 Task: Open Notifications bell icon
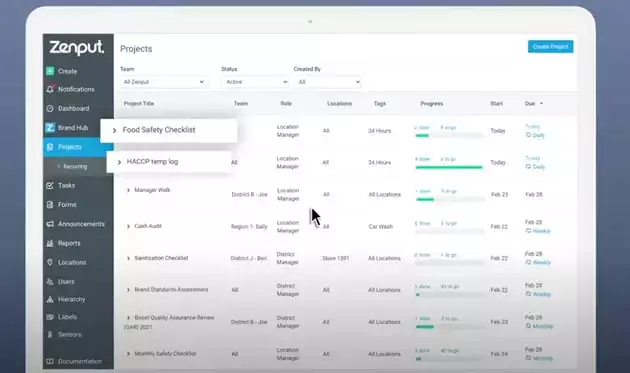(50, 89)
